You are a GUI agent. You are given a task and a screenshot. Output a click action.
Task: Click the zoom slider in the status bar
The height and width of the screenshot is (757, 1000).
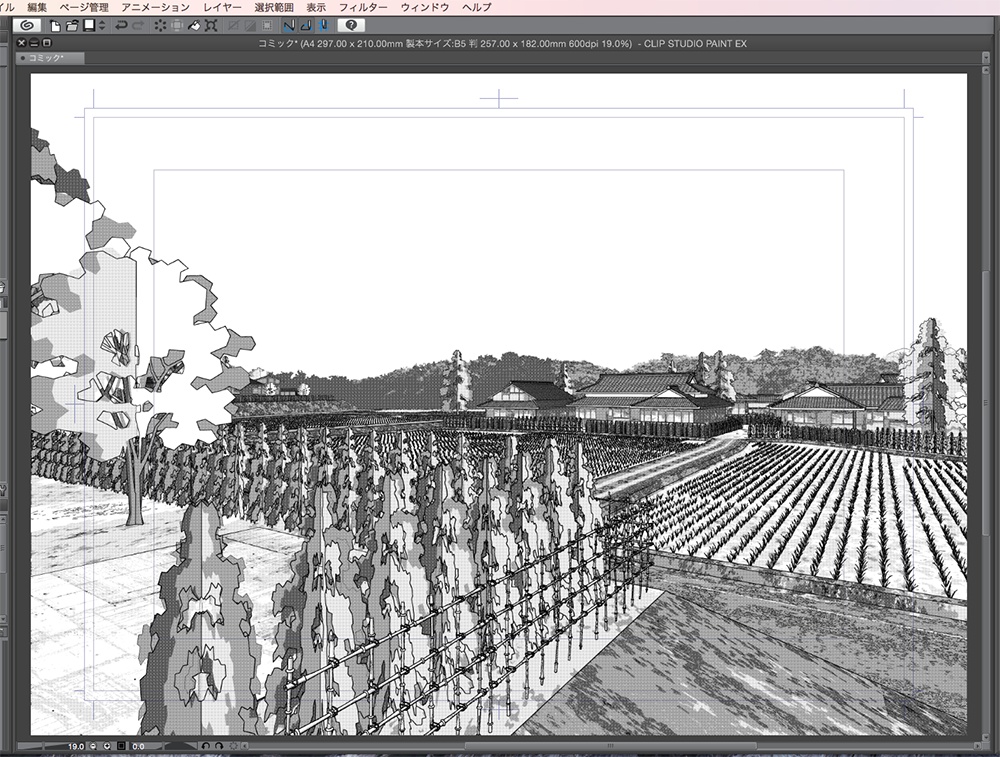click(45, 745)
